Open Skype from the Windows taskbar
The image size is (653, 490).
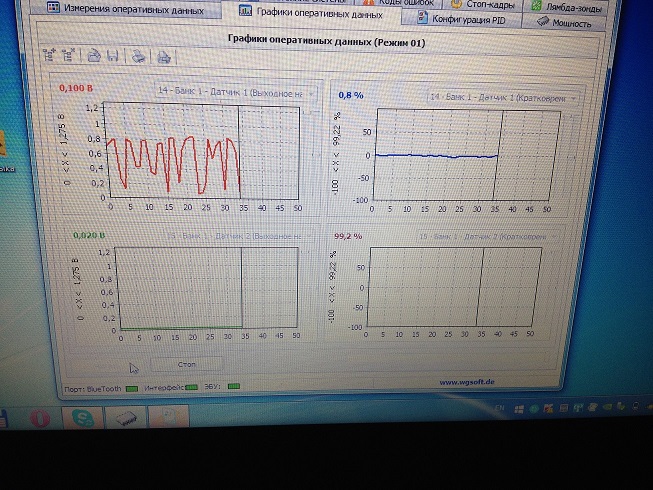point(81,416)
